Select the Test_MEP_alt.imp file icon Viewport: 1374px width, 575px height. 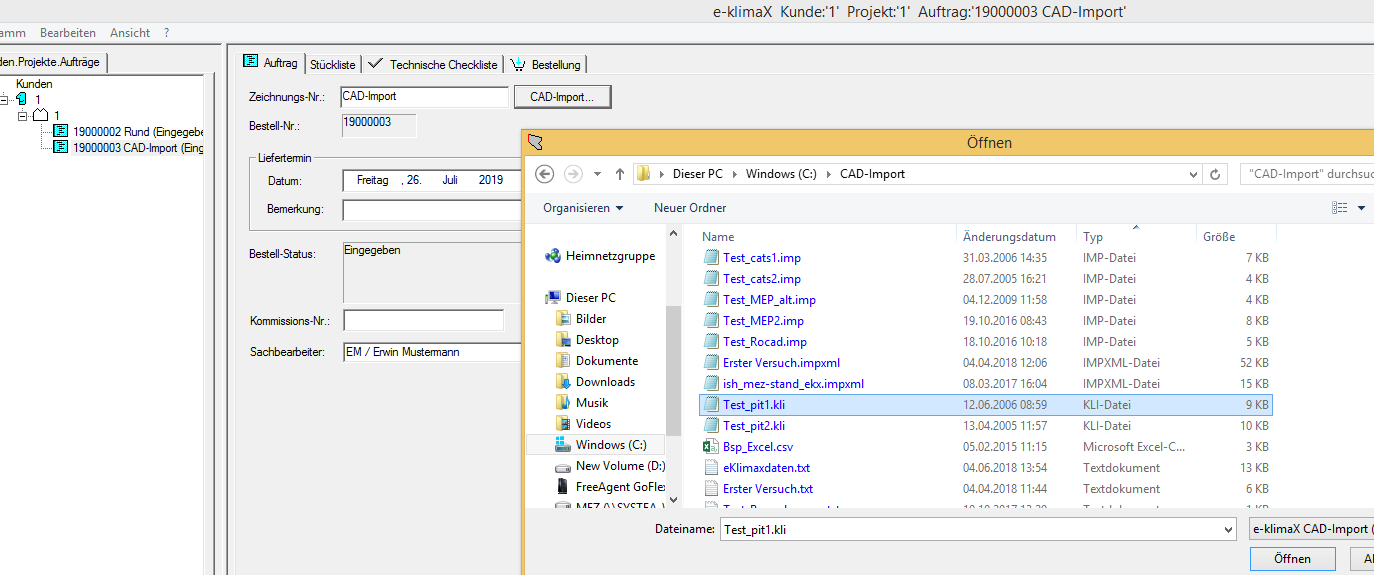711,300
